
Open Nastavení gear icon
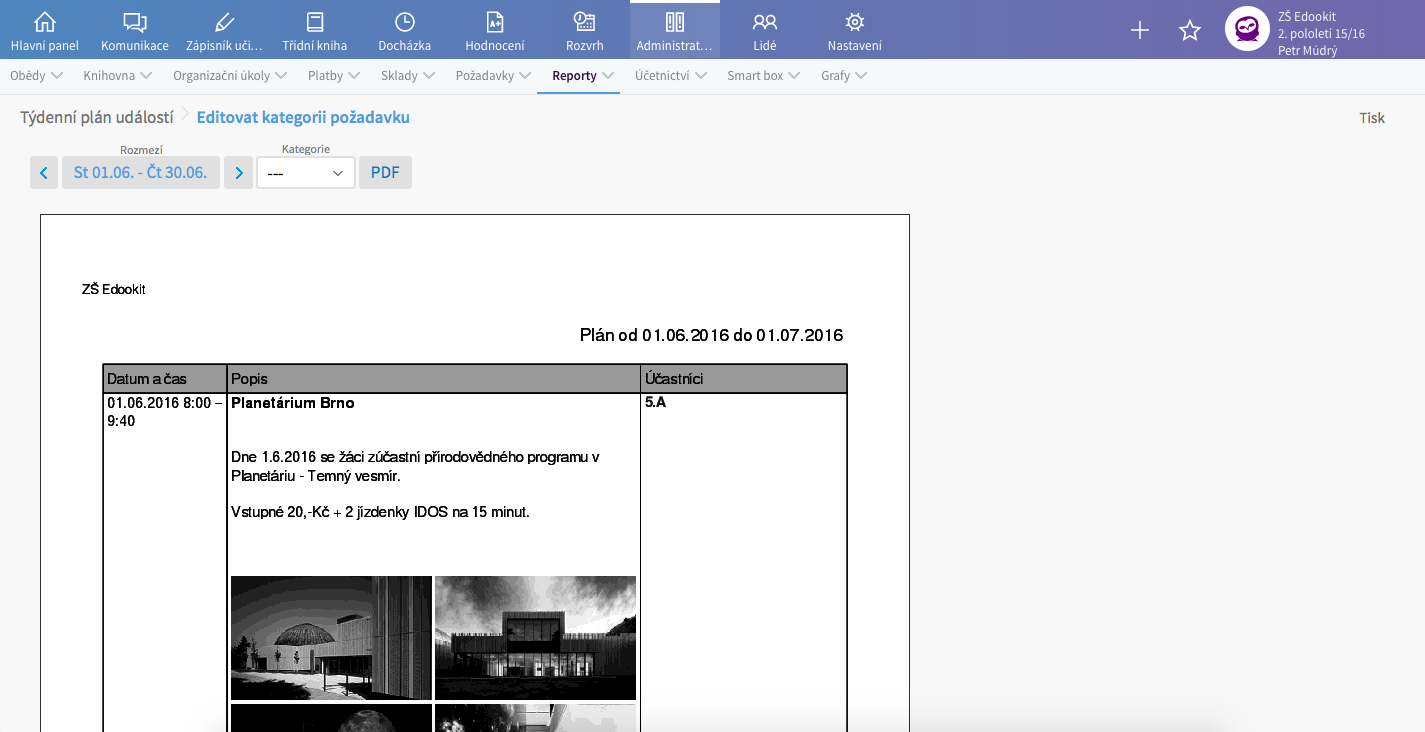point(855,22)
